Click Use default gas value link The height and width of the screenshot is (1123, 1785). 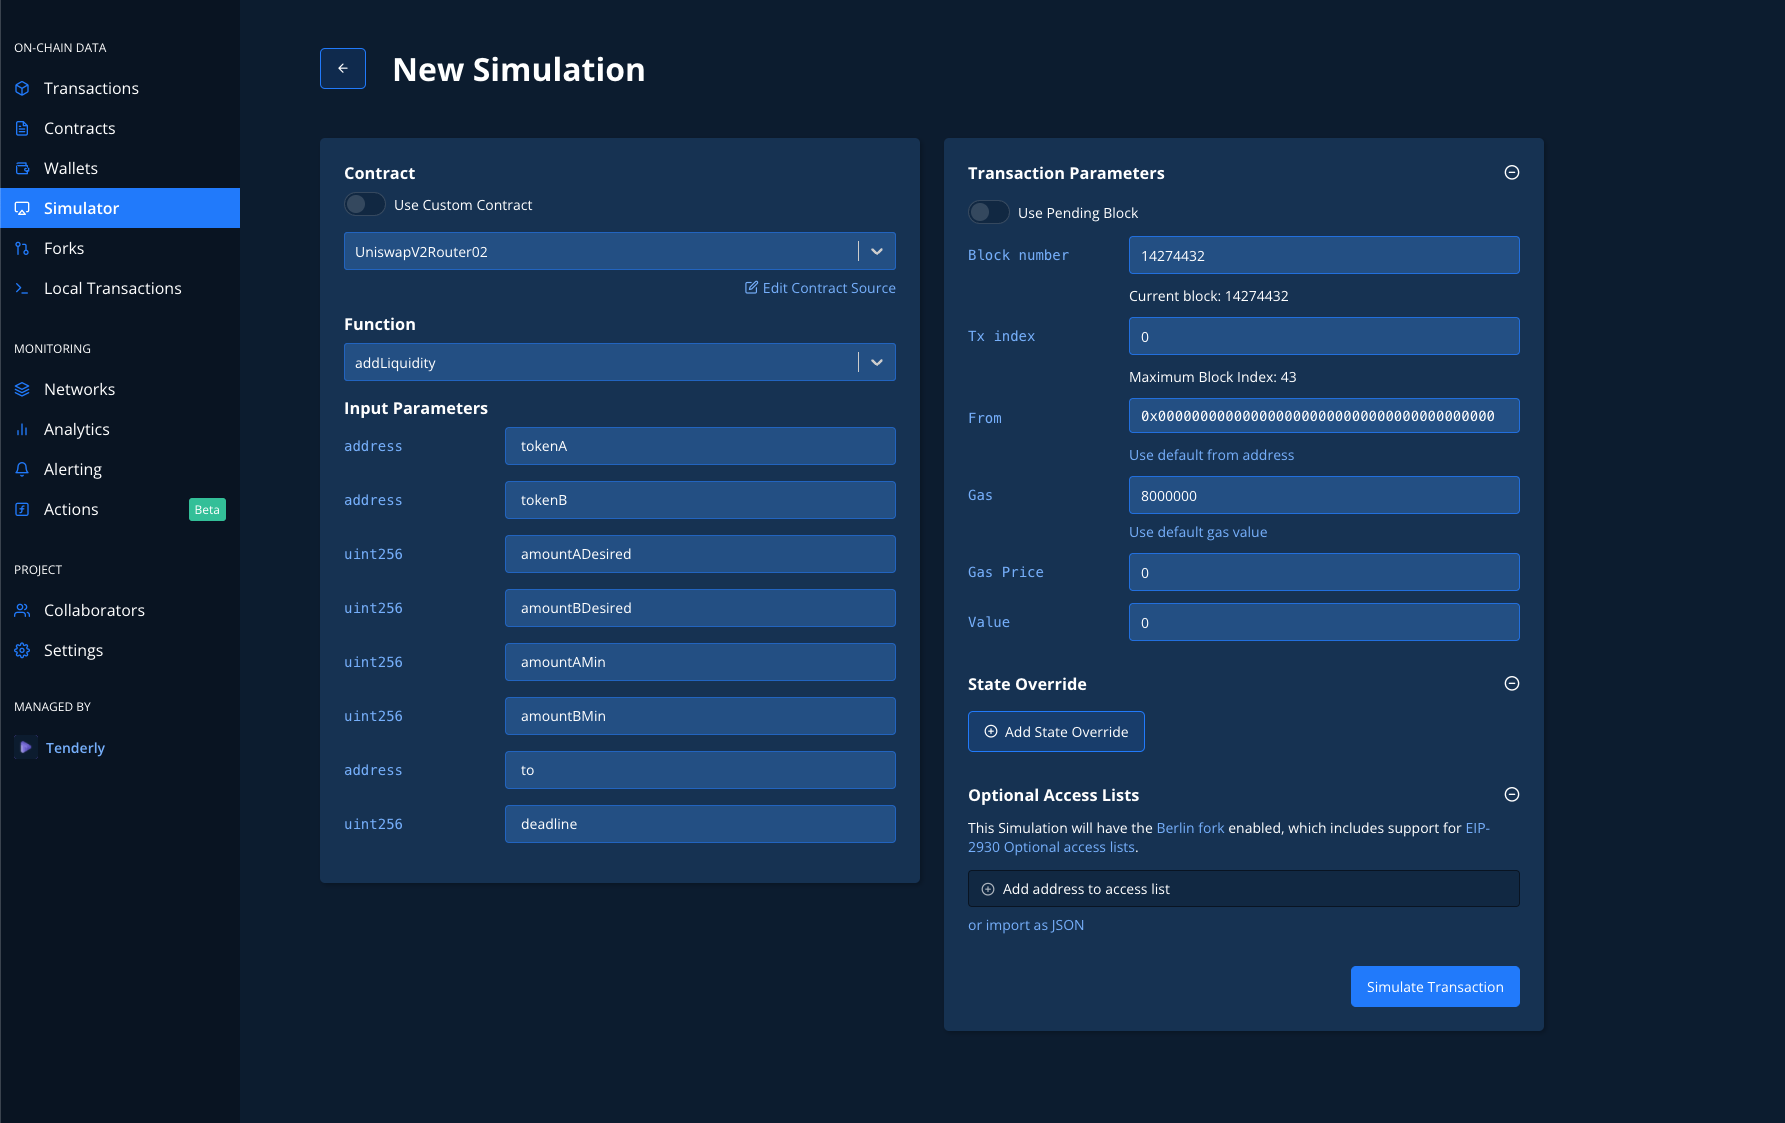1198,532
